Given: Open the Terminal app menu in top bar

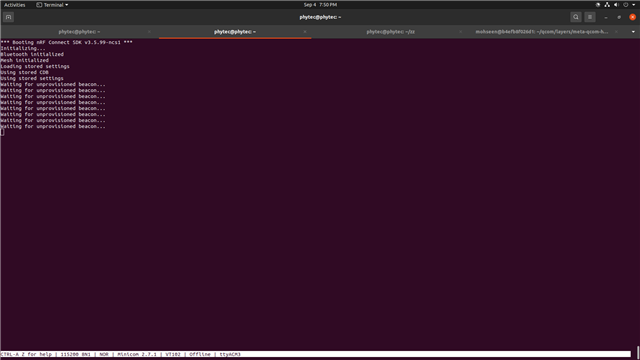Looking at the screenshot, I should (x=52, y=5).
